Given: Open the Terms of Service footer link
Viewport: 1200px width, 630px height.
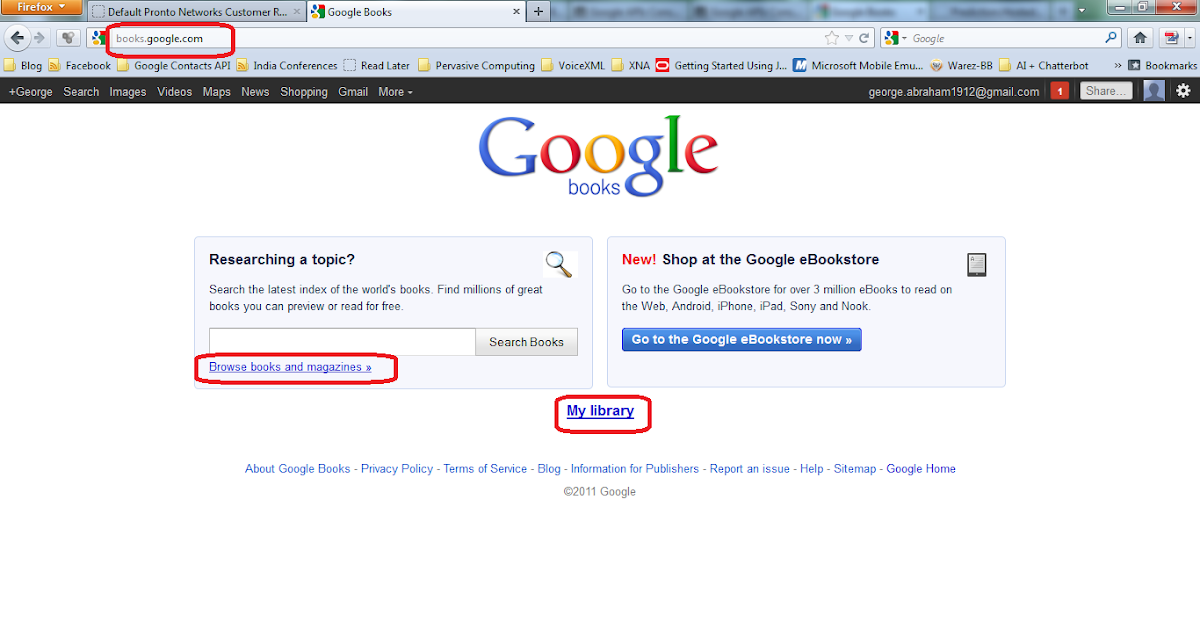Looking at the screenshot, I should pyautogui.click(x=485, y=468).
